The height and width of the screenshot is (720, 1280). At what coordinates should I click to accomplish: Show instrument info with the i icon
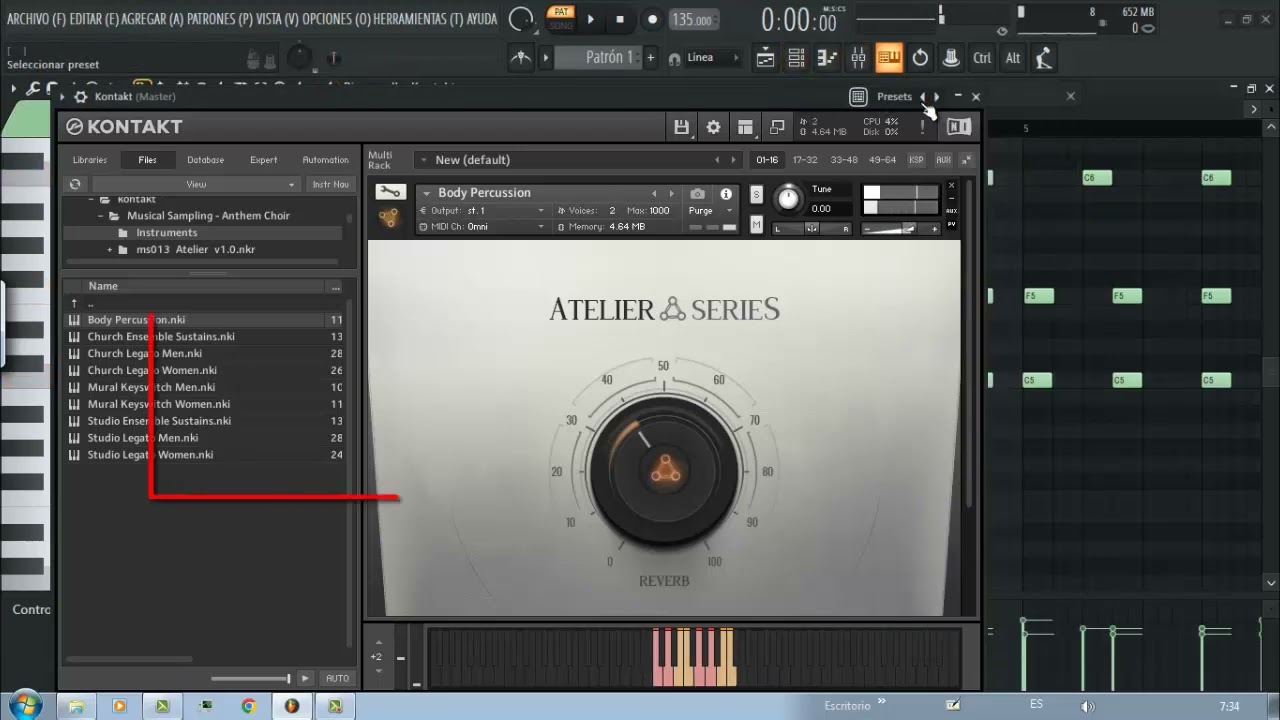tap(726, 194)
